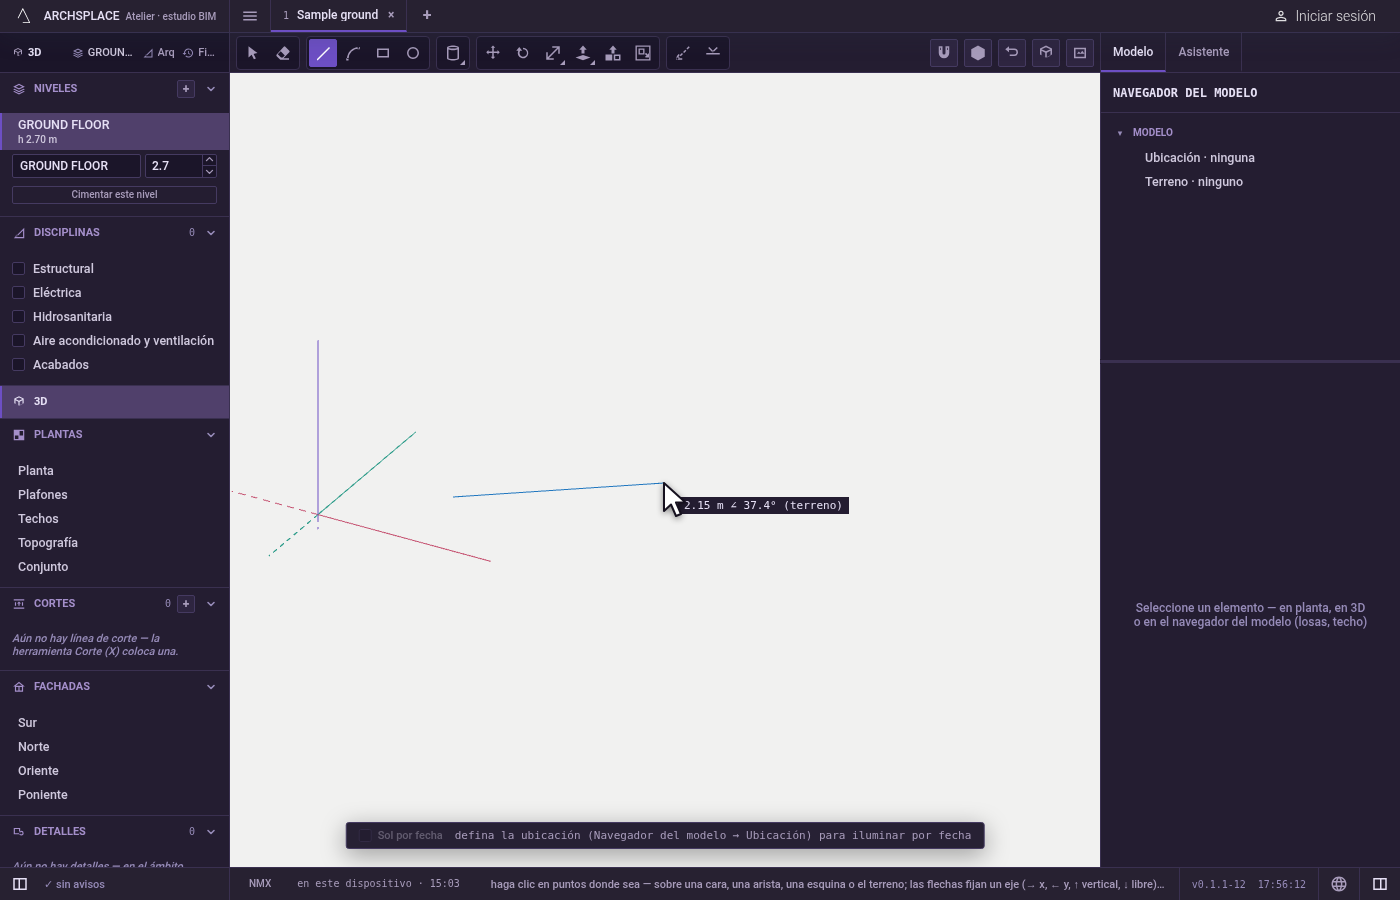Tick the Hidrosanitaria checkbox
The width and height of the screenshot is (1400, 900).
18,317
